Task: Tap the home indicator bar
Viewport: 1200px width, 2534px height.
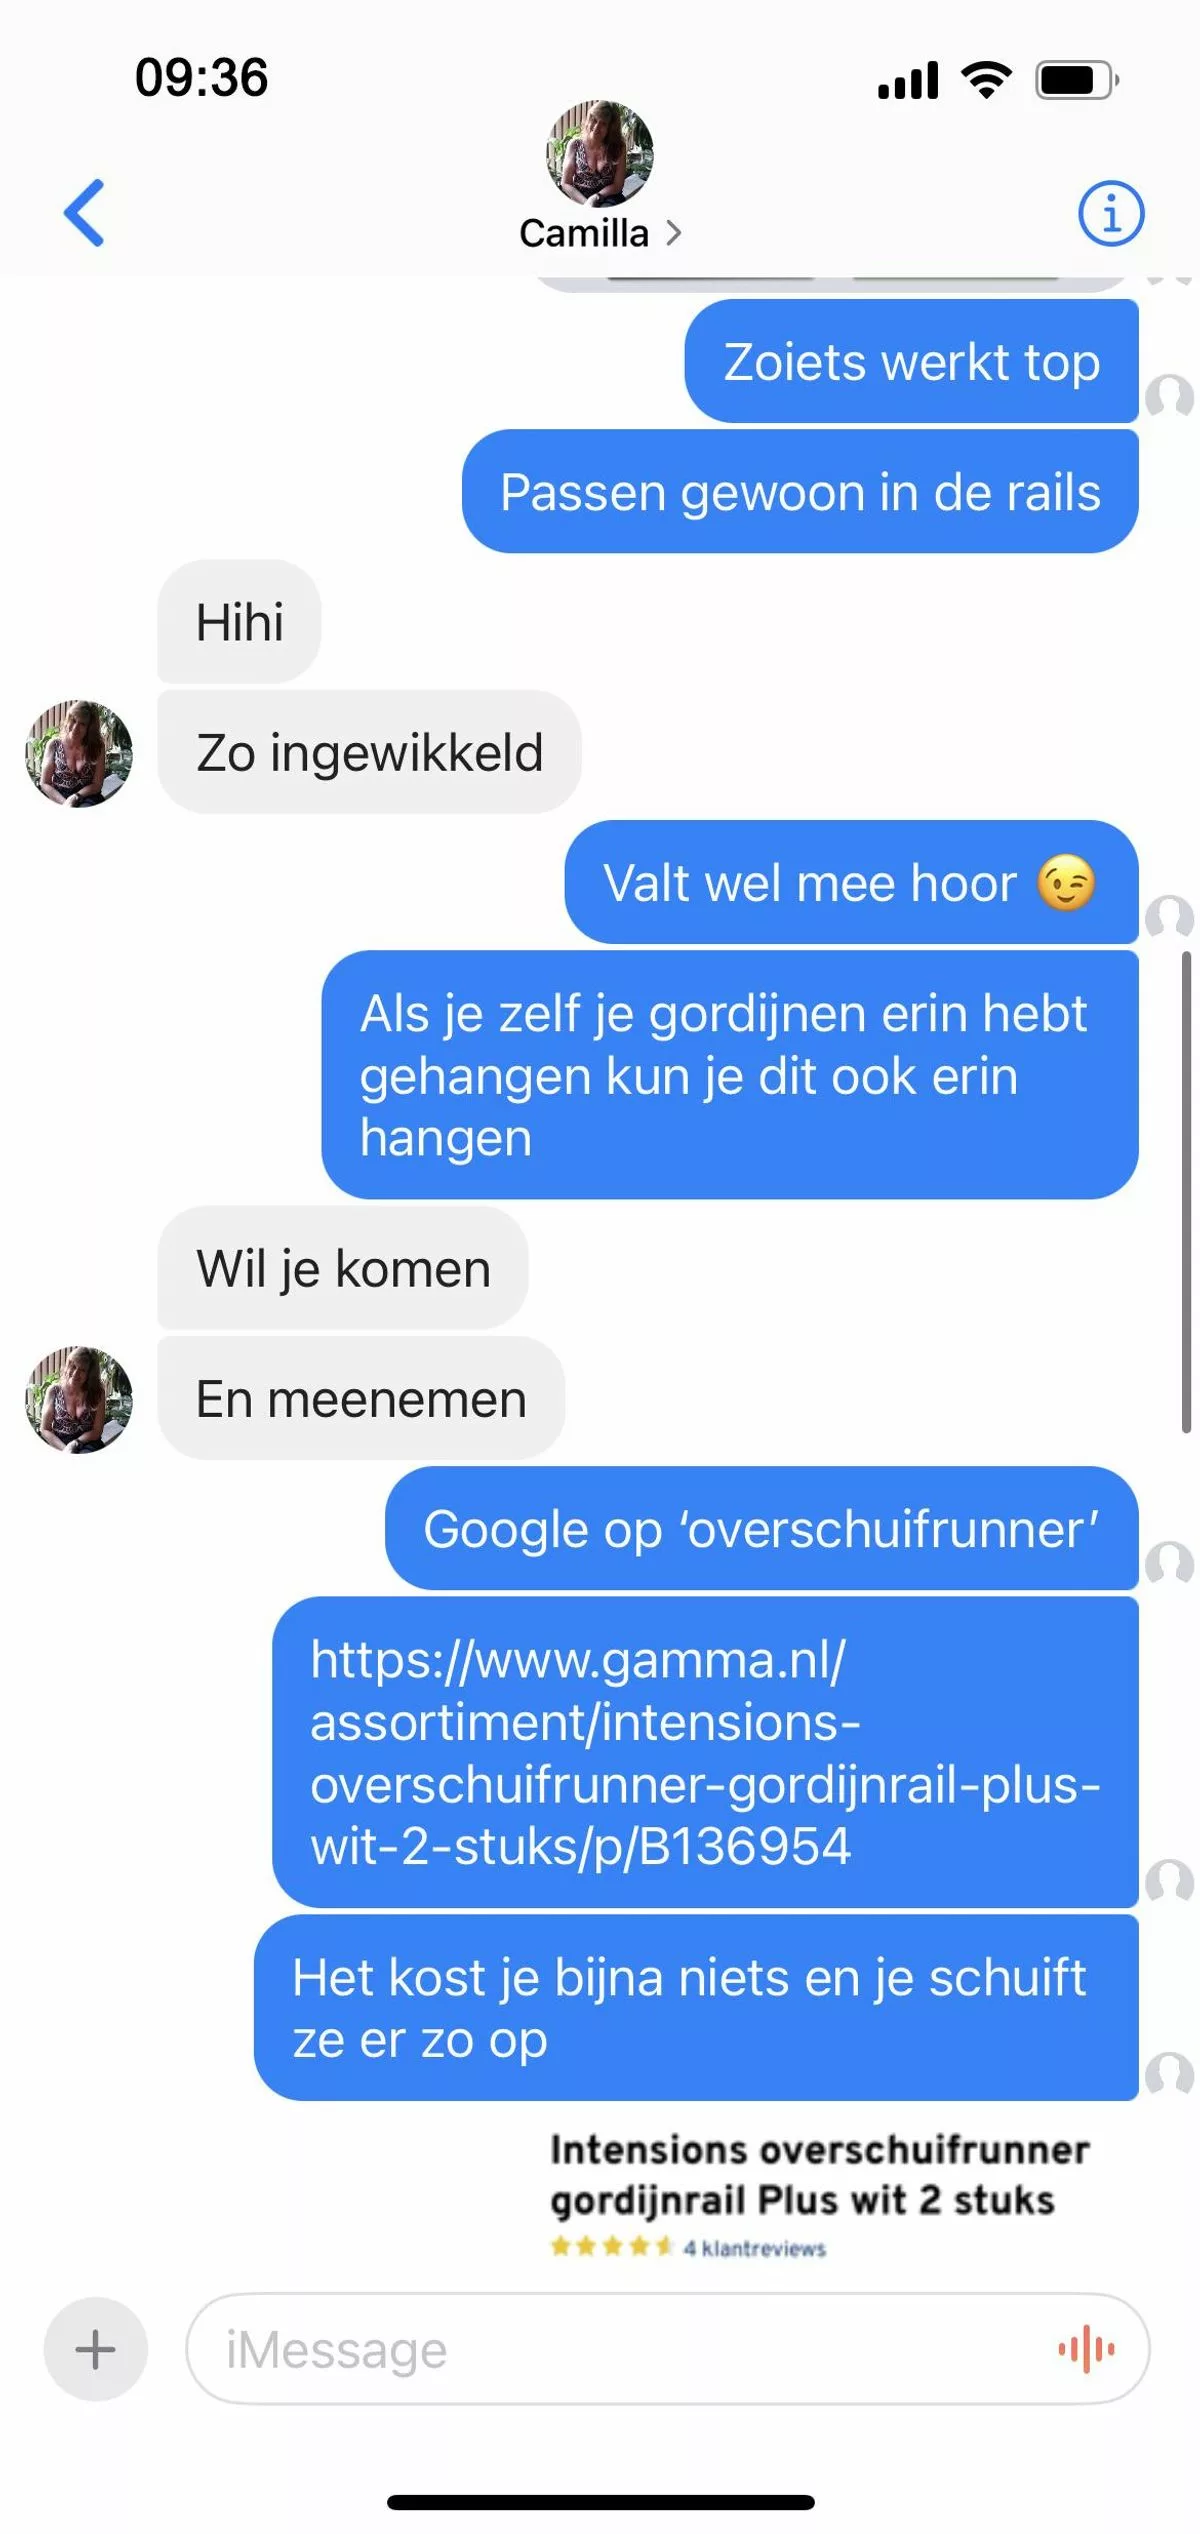Action: 600,2502
